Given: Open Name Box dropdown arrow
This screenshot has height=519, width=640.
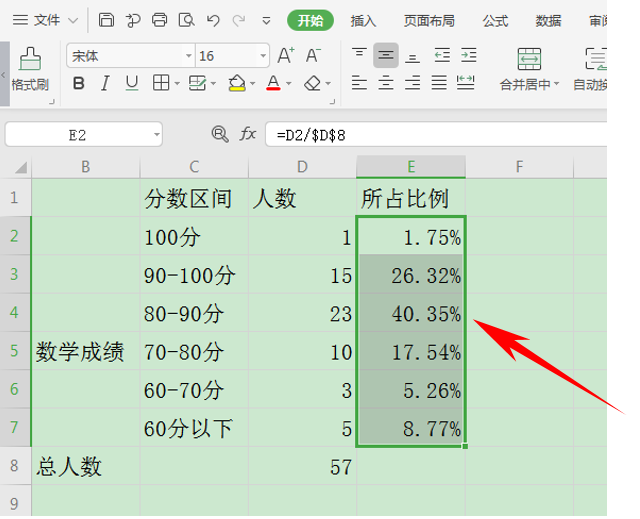Looking at the screenshot, I should (156, 134).
